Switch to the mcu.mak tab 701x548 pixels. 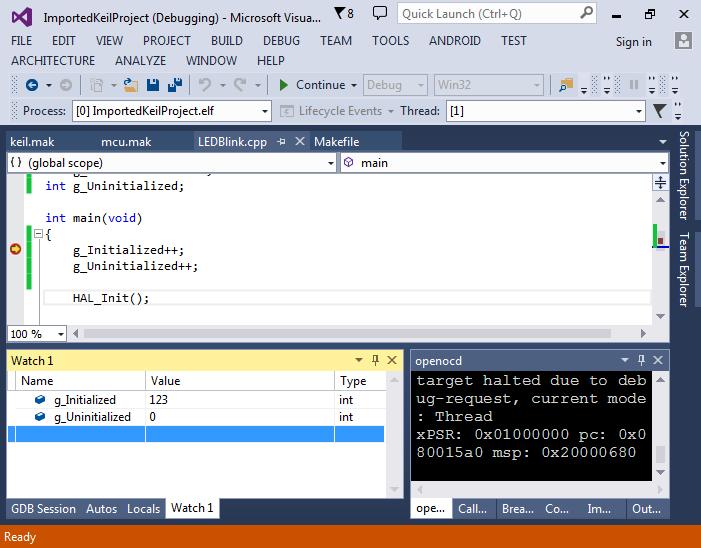[126, 142]
